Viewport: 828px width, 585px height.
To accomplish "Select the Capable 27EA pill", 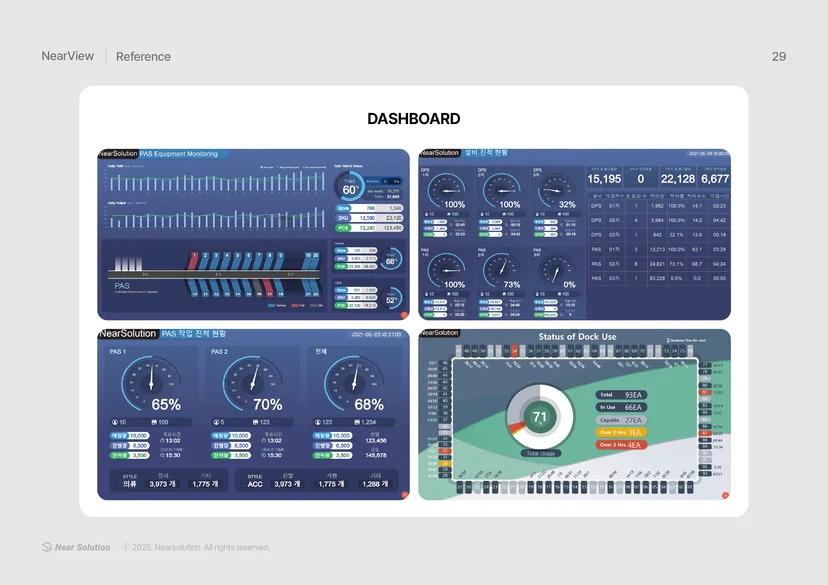I will click(x=621, y=420).
